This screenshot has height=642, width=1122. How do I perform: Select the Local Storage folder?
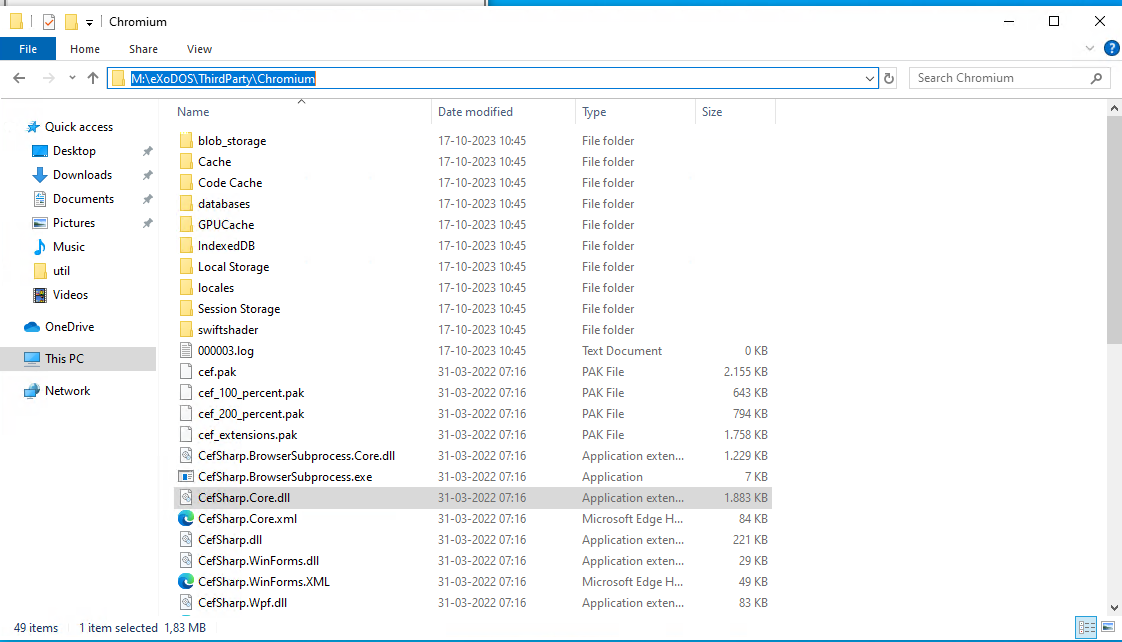[x=233, y=267]
